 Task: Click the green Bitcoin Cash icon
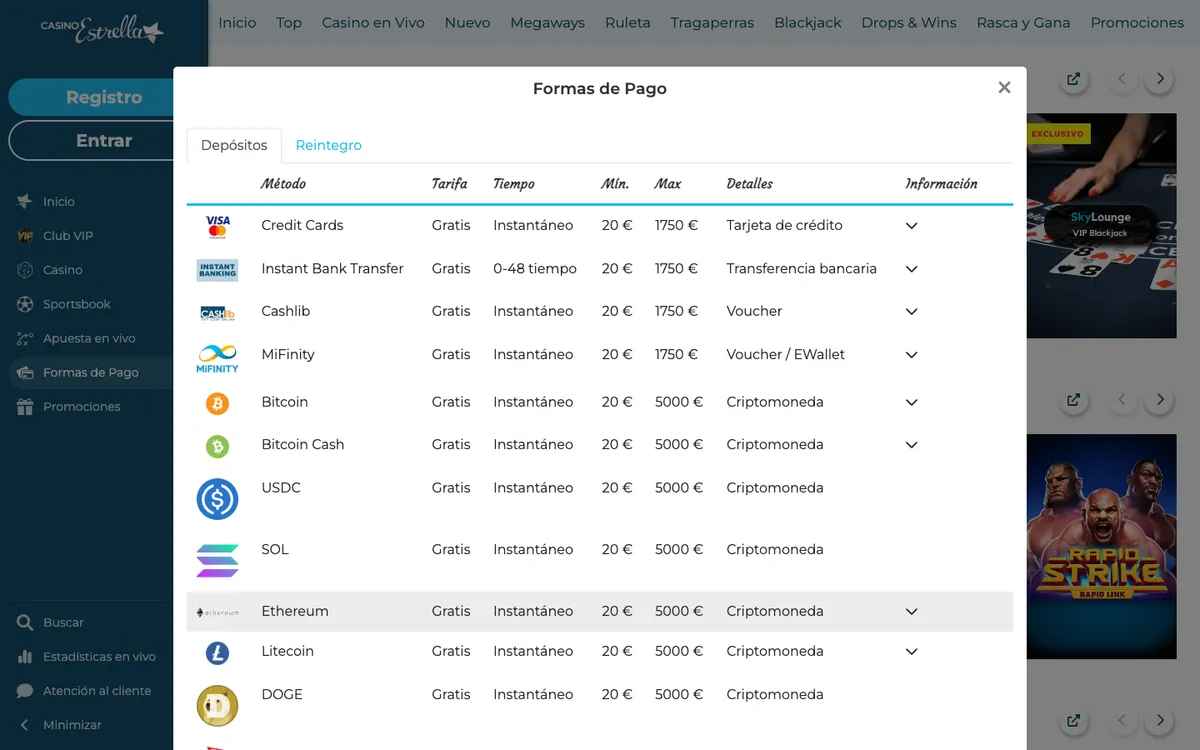pos(217,446)
